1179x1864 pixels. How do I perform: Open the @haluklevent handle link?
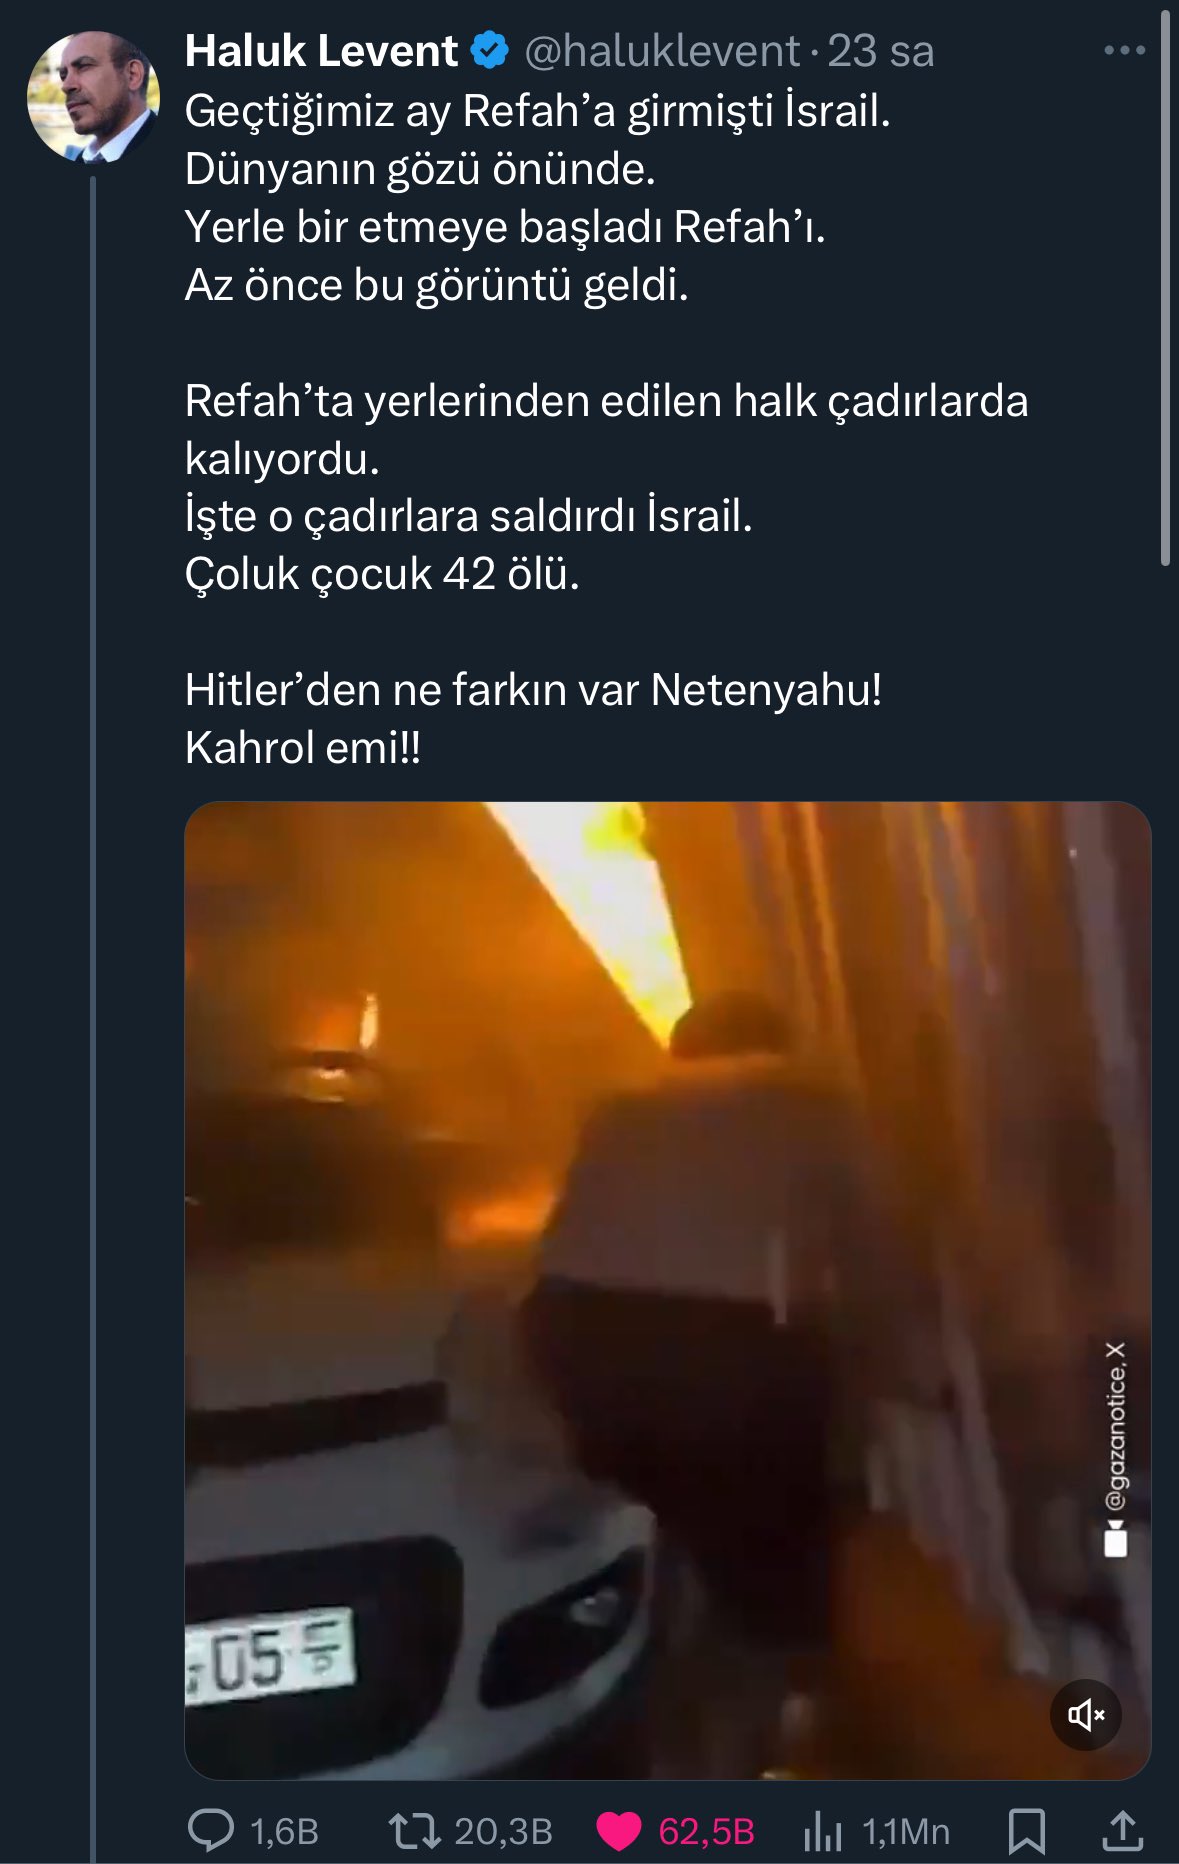[x=662, y=51]
